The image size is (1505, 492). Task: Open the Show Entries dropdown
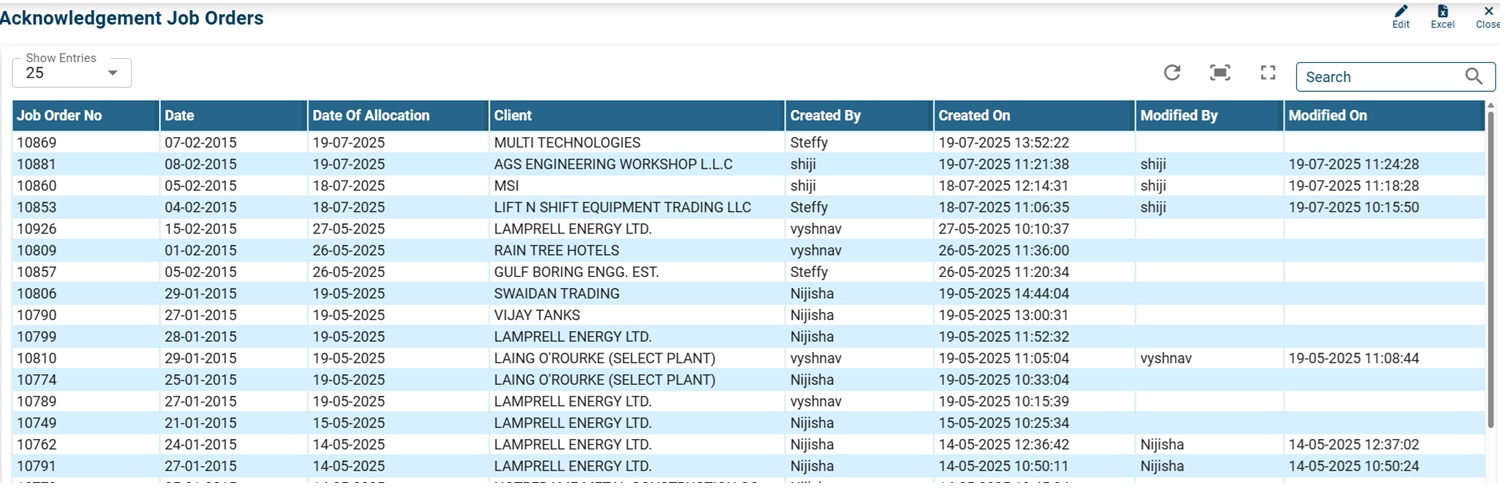[x=72, y=72]
